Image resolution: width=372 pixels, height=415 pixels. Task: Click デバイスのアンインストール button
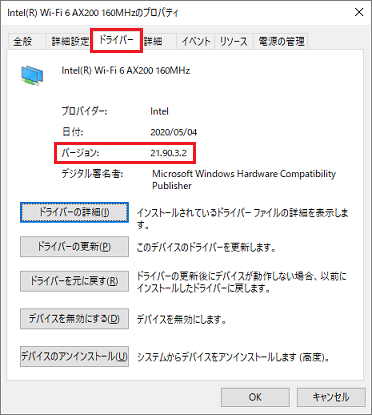(x=74, y=357)
